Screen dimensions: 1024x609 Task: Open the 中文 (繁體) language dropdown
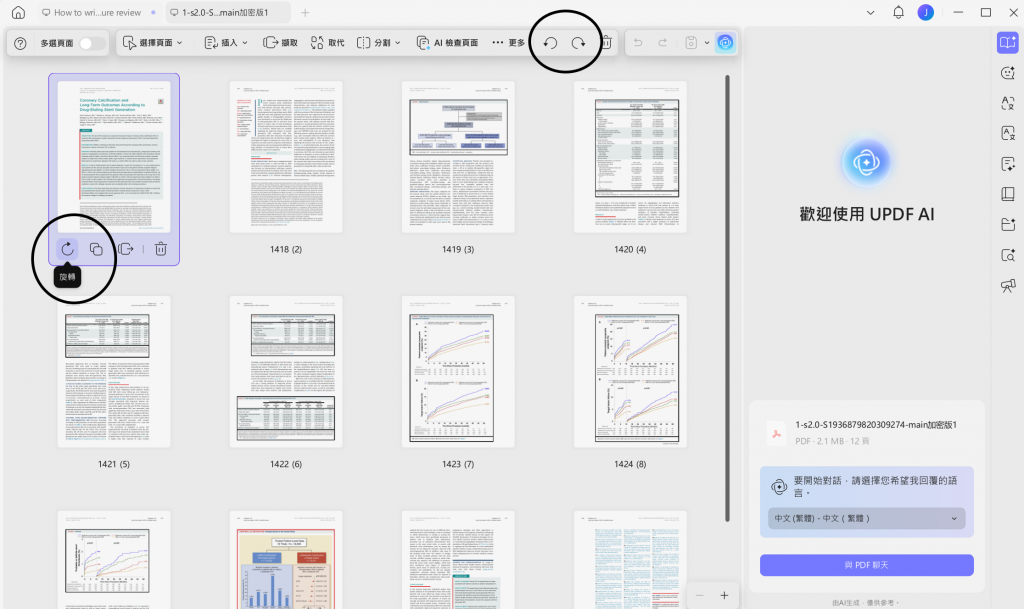(866, 518)
